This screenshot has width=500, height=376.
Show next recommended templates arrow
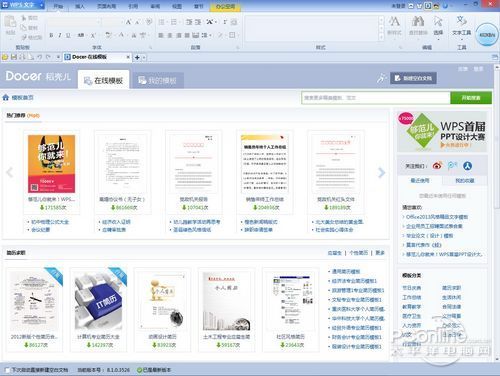382,172
